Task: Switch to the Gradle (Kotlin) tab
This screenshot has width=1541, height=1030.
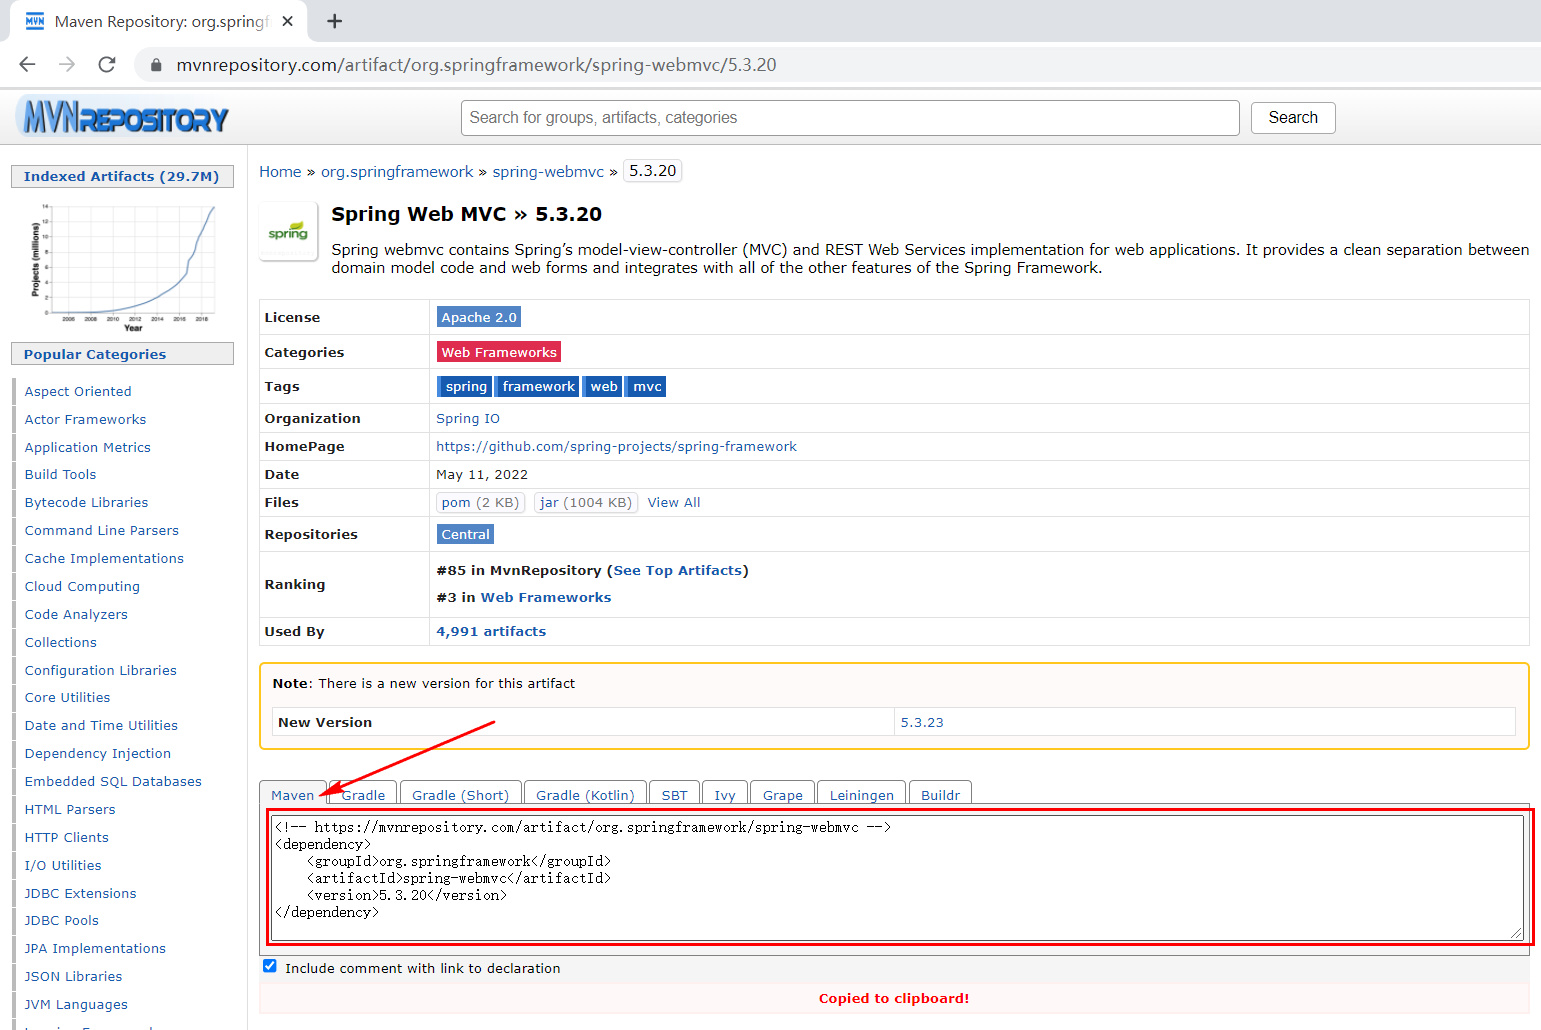Action: 585,795
